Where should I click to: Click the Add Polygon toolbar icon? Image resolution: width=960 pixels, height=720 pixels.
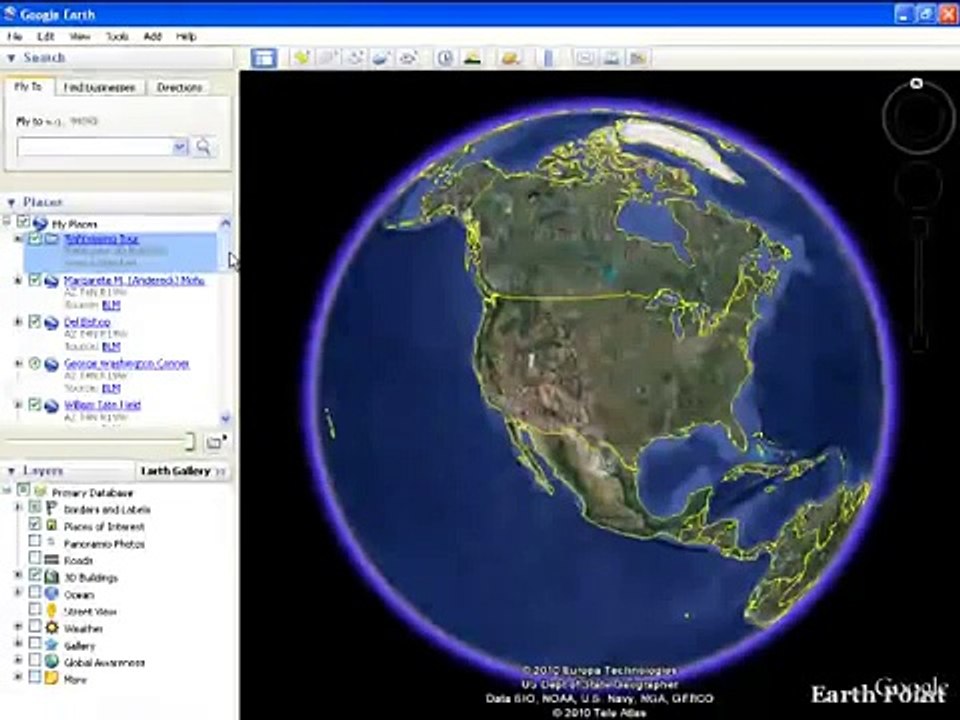point(328,58)
